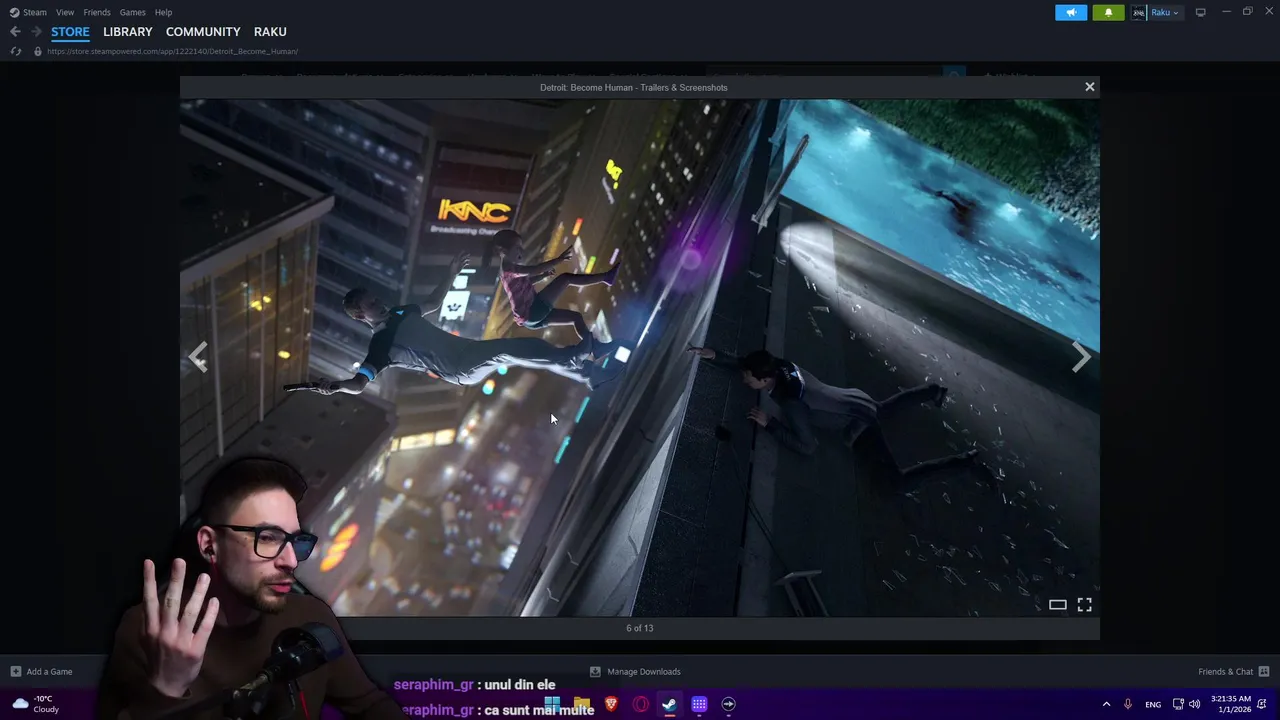Click the store page URL
The width and height of the screenshot is (1280, 720).
[172, 51]
